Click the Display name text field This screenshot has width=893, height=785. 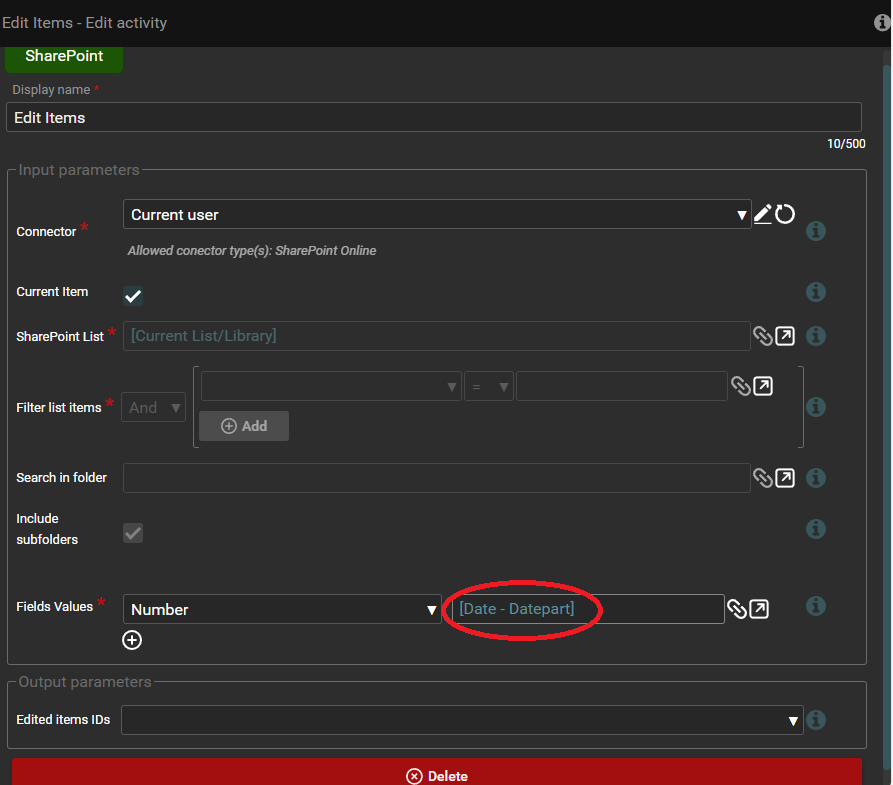(433, 117)
